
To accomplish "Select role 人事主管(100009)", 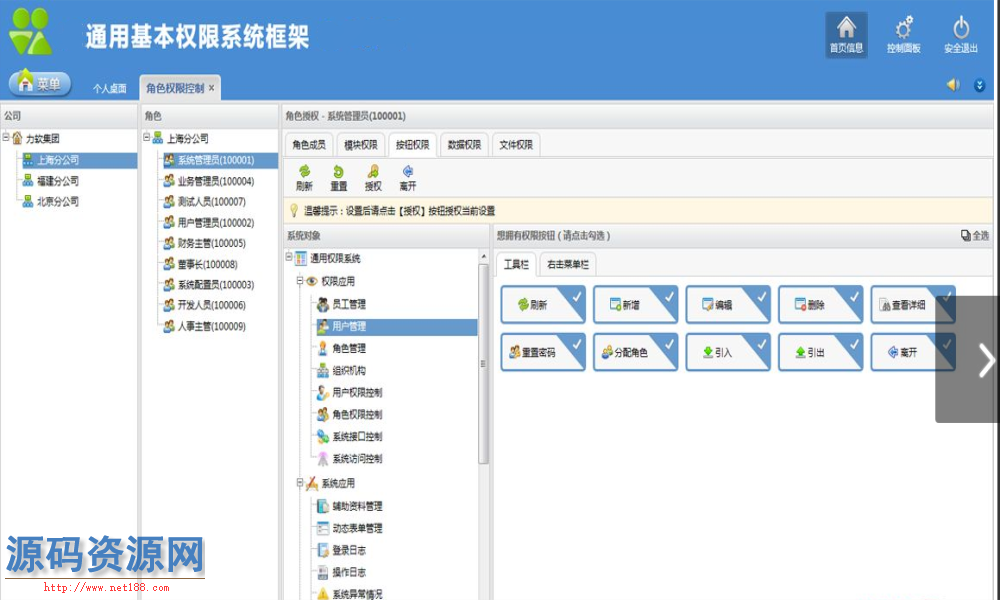I will (211, 326).
